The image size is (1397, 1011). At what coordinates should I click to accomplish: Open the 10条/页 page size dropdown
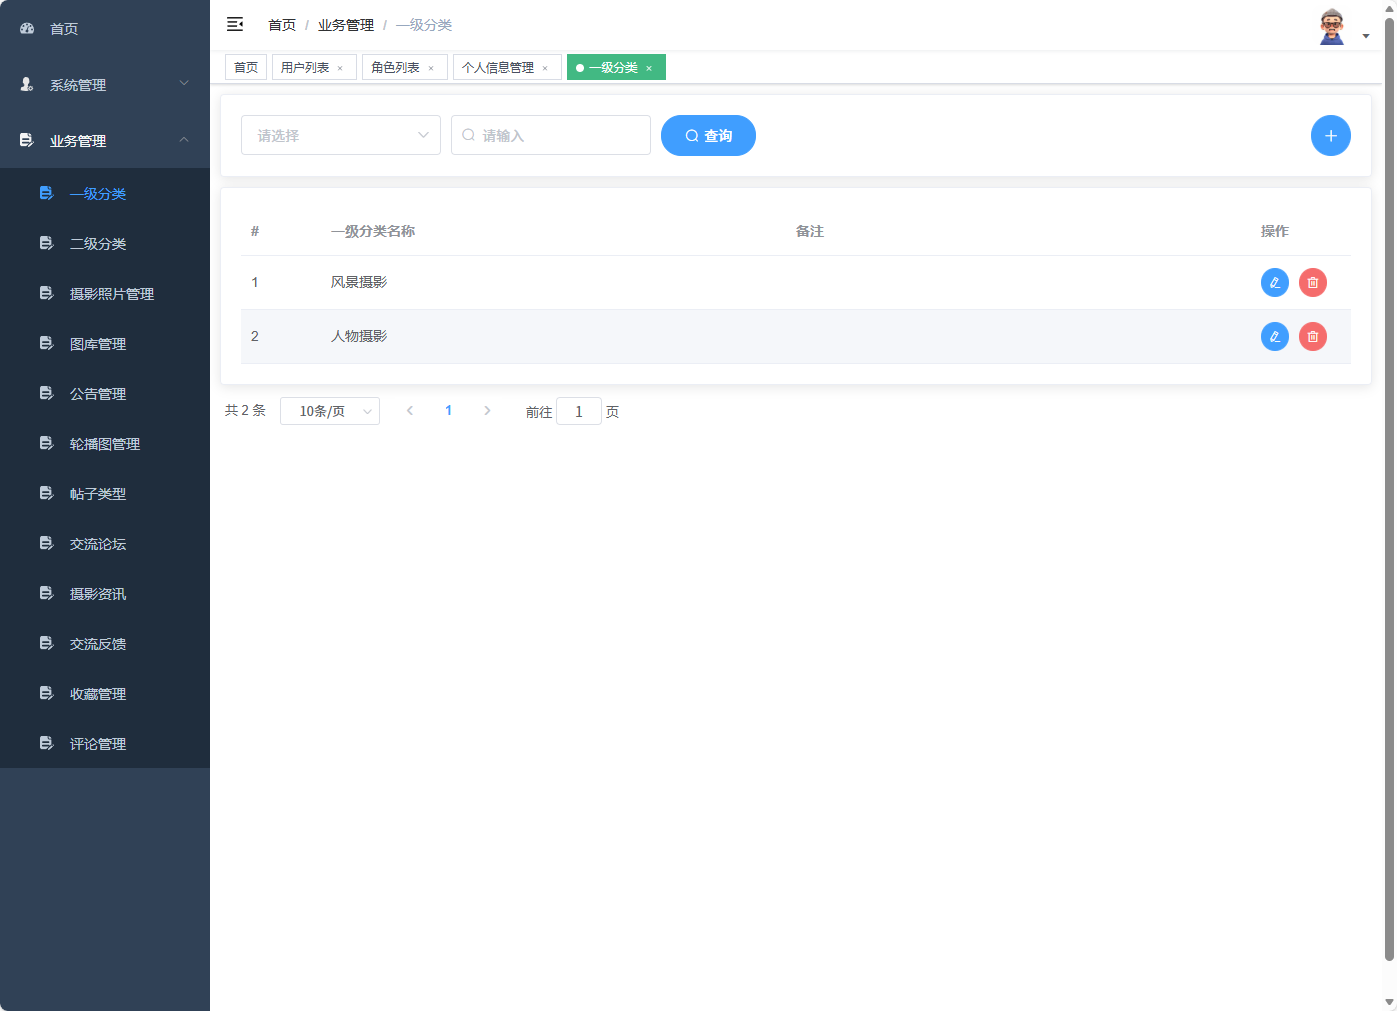(x=330, y=410)
